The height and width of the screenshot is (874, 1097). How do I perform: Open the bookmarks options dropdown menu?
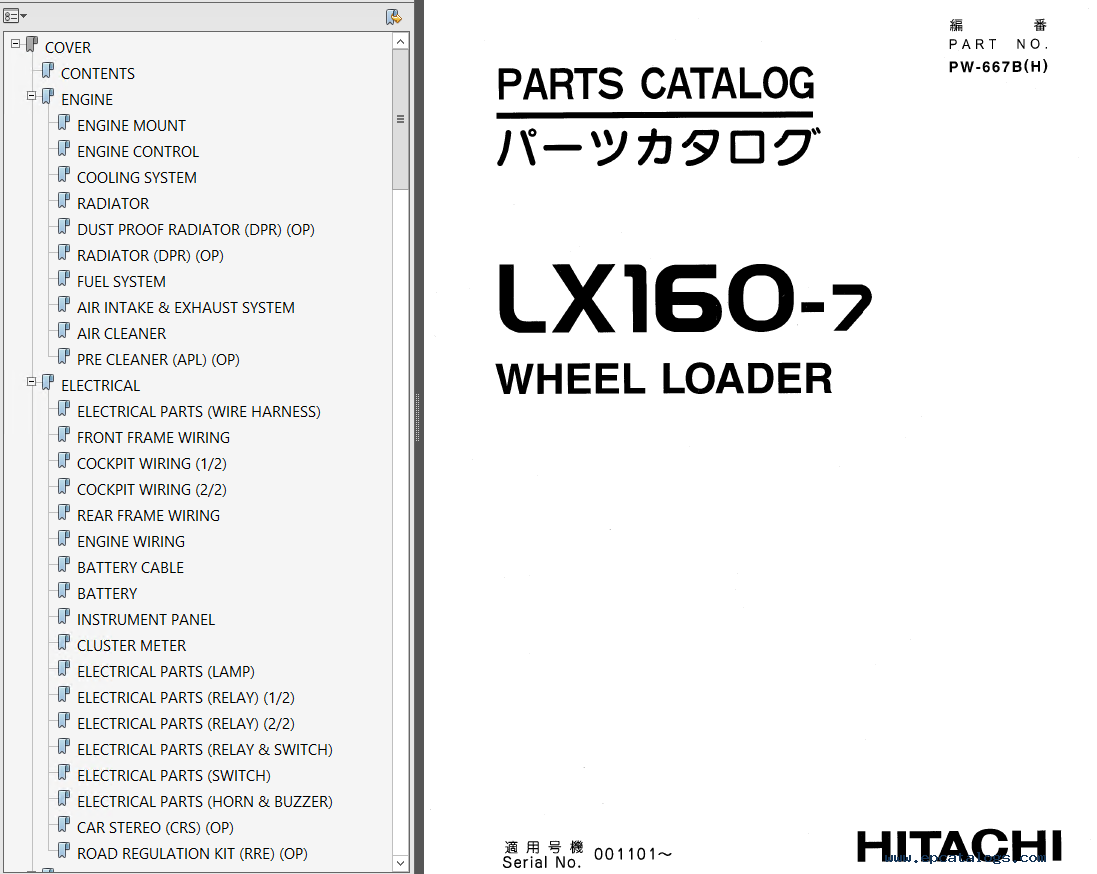(15, 16)
